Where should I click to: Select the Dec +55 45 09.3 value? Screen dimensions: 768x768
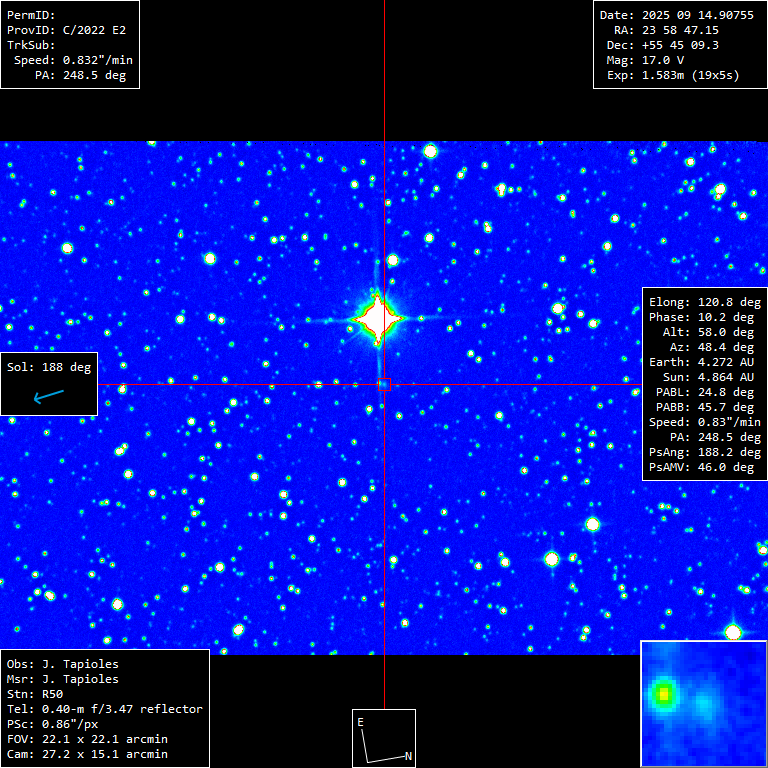click(680, 46)
